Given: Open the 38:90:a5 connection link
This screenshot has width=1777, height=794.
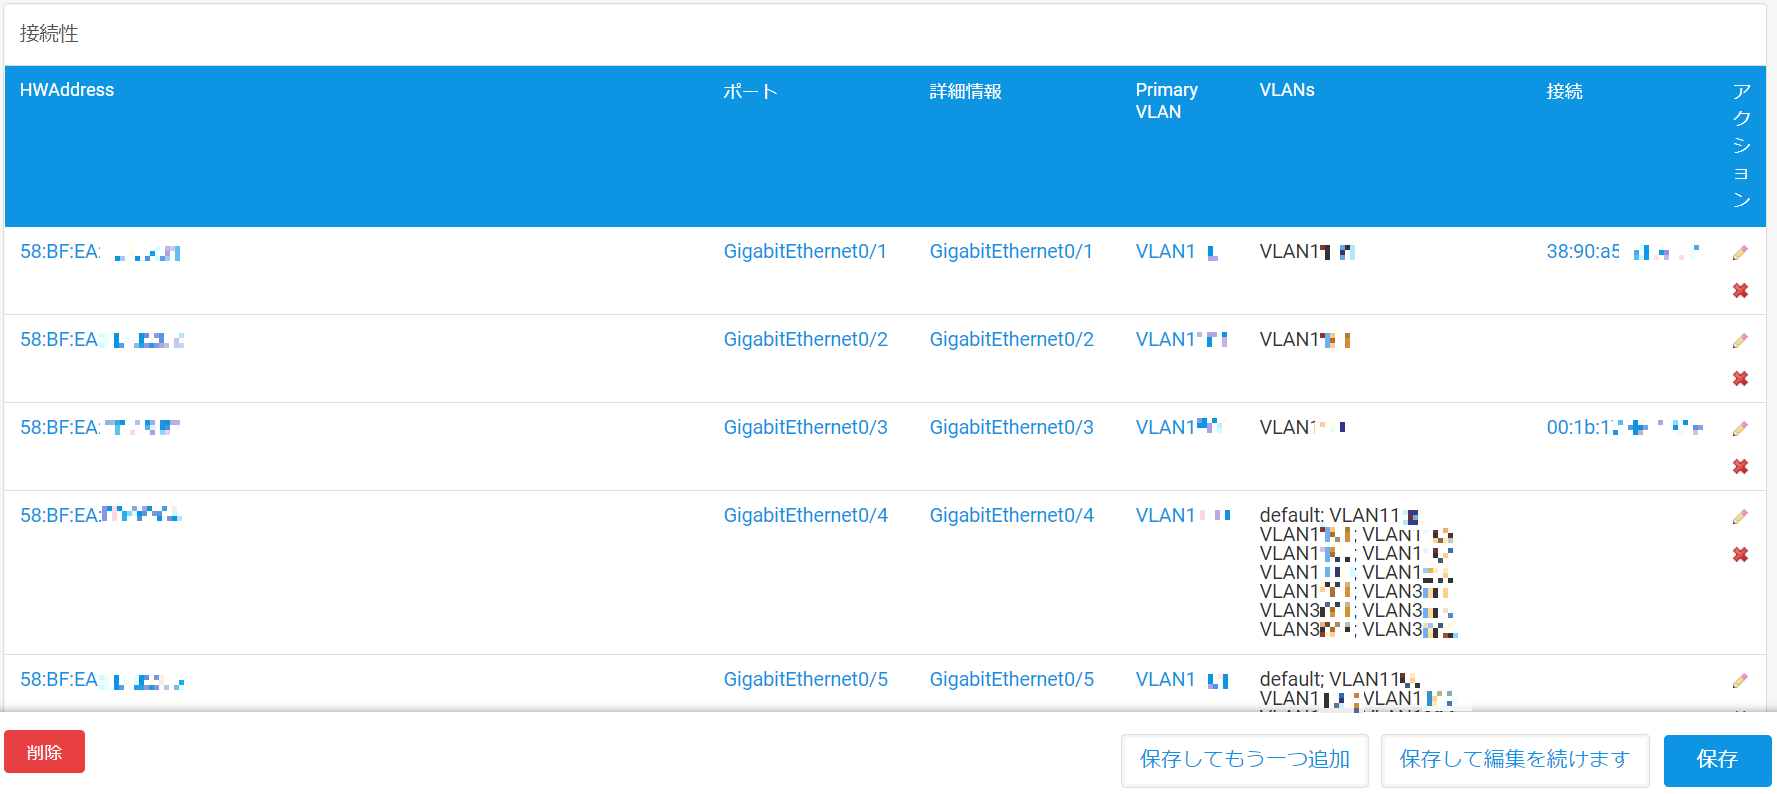Looking at the screenshot, I should point(1623,252).
